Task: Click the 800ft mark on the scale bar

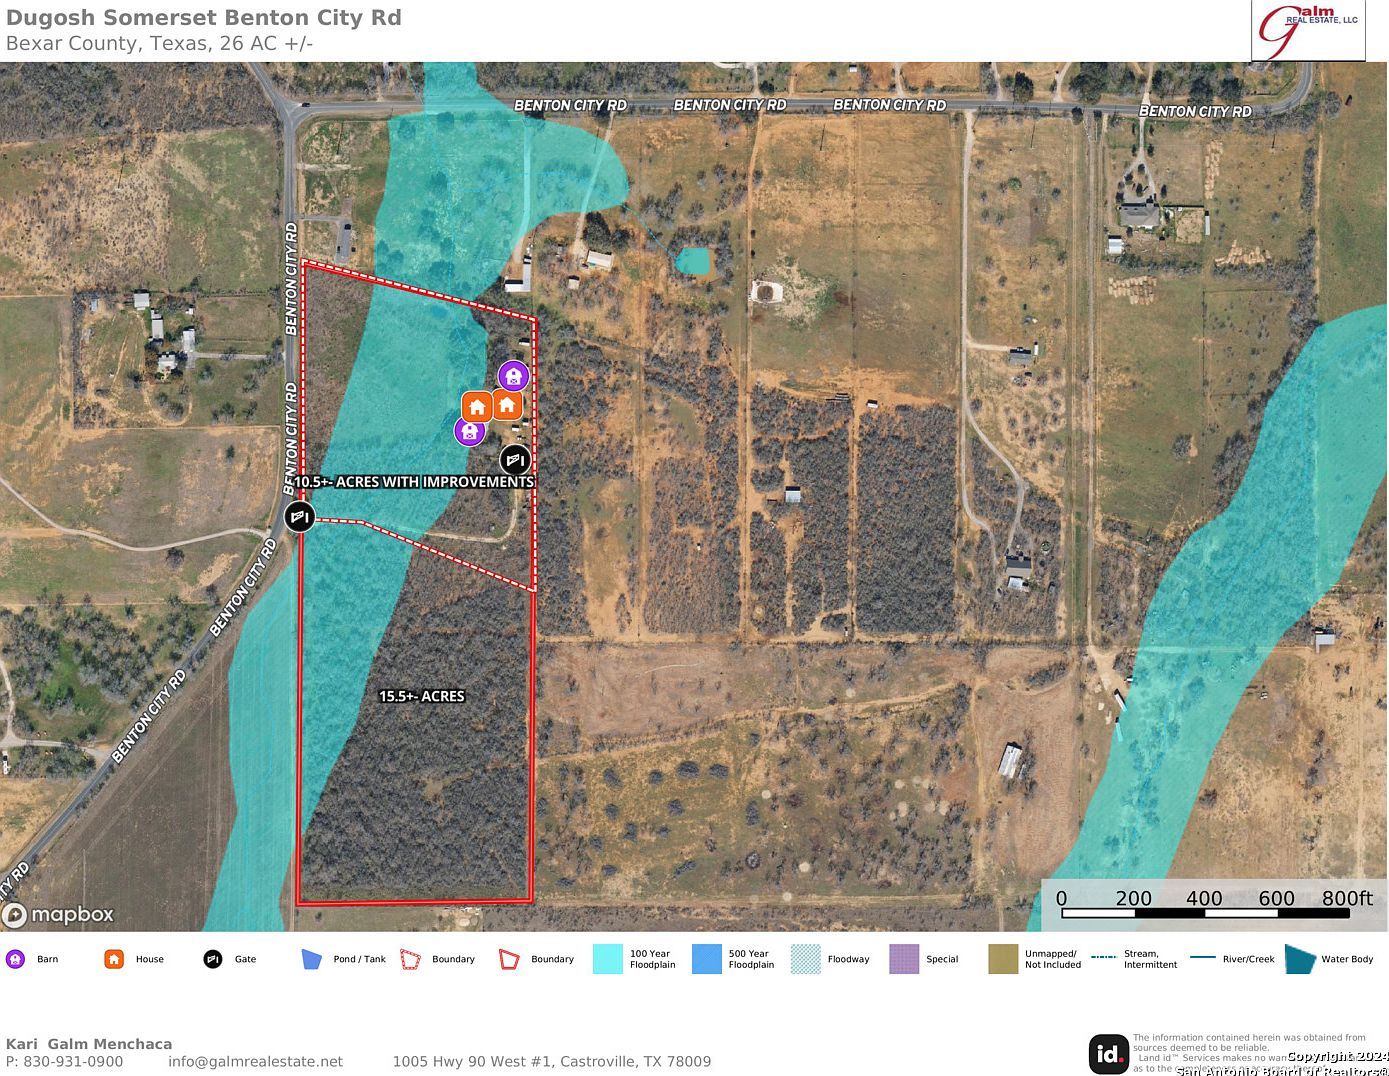Action: [x=1348, y=898]
